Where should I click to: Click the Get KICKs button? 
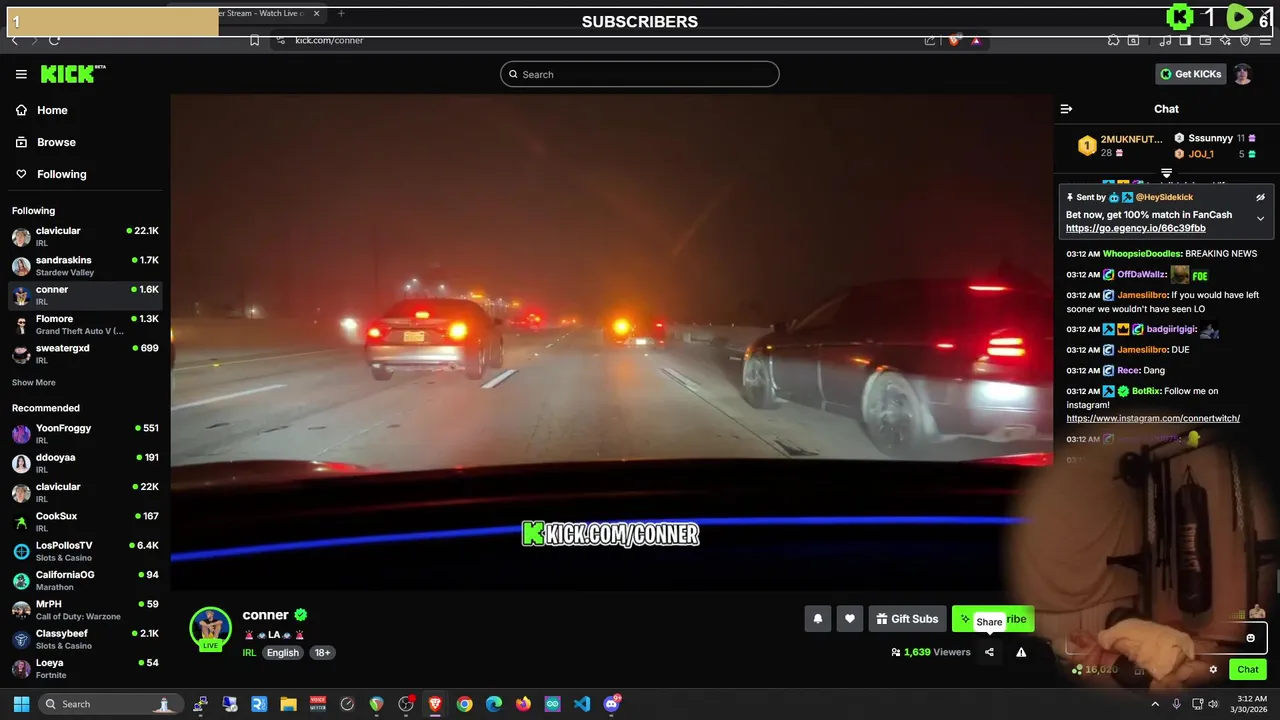1190,74
